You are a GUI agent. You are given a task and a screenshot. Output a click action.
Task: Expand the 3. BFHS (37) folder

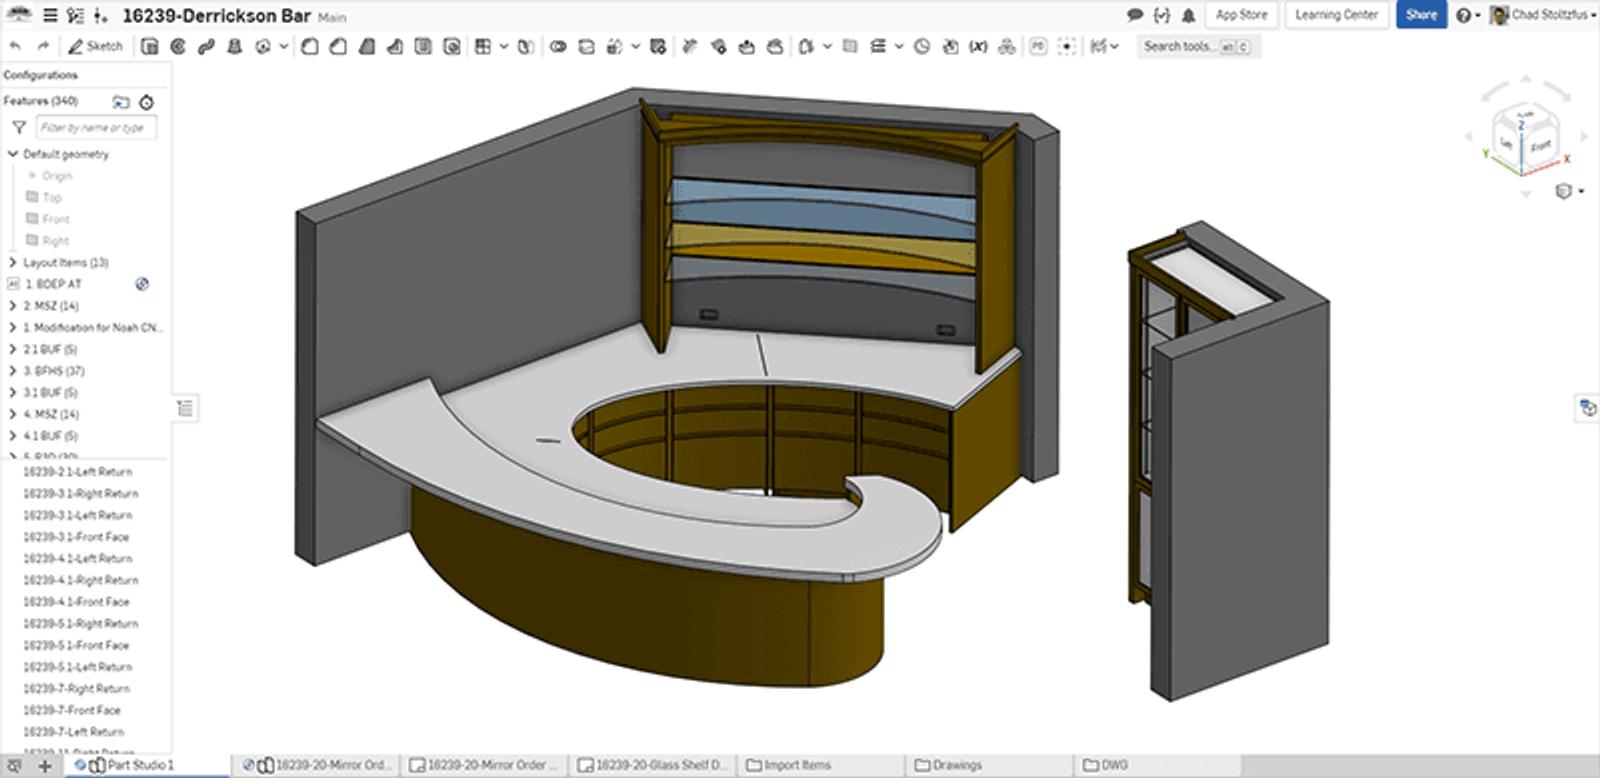coord(13,371)
